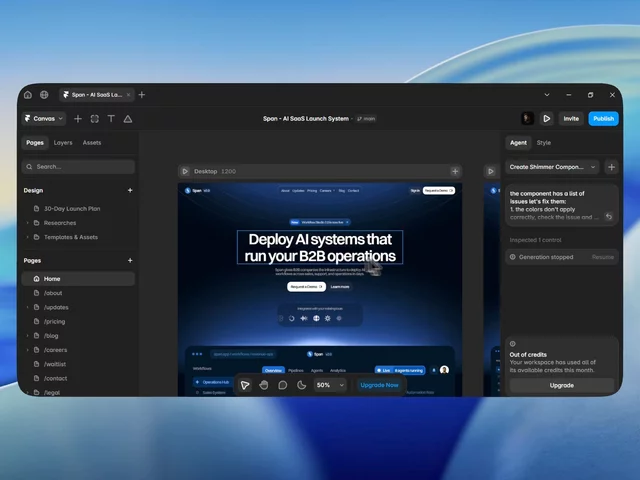The height and width of the screenshot is (480, 640).
Task: Click the globe icon in the tab bar
Action: [44, 95]
